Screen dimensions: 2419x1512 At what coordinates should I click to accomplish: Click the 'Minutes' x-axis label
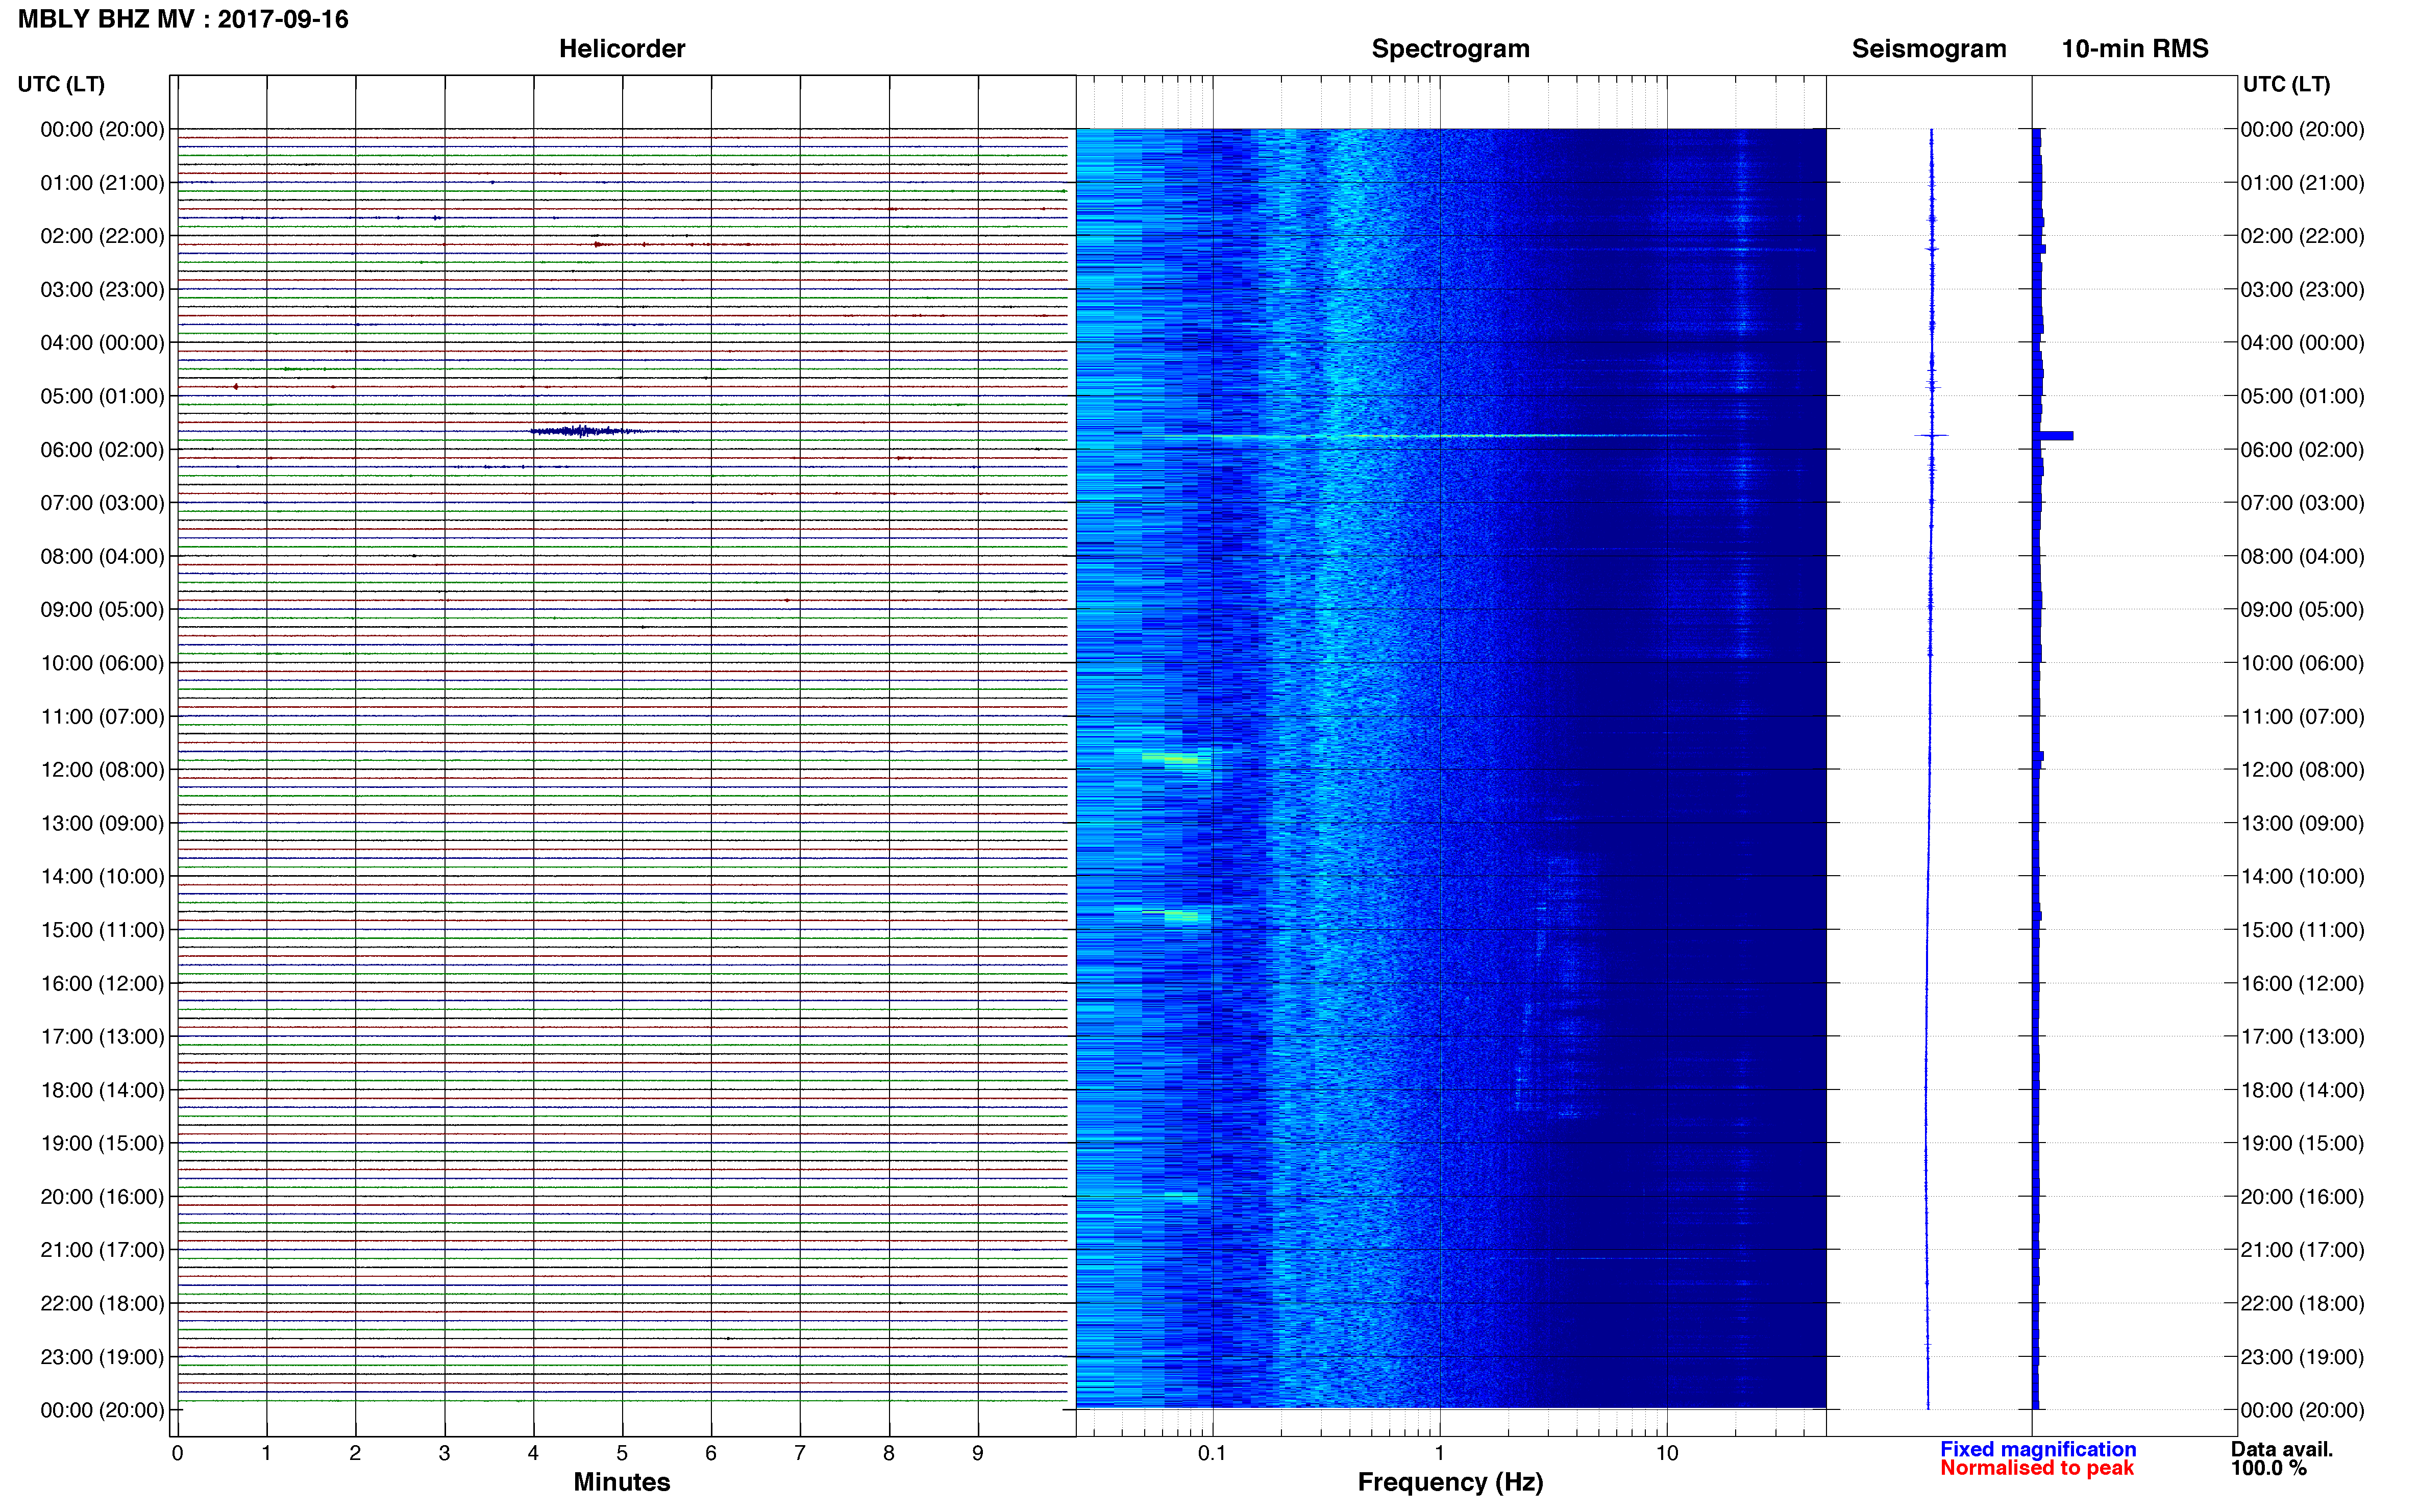pos(622,1482)
